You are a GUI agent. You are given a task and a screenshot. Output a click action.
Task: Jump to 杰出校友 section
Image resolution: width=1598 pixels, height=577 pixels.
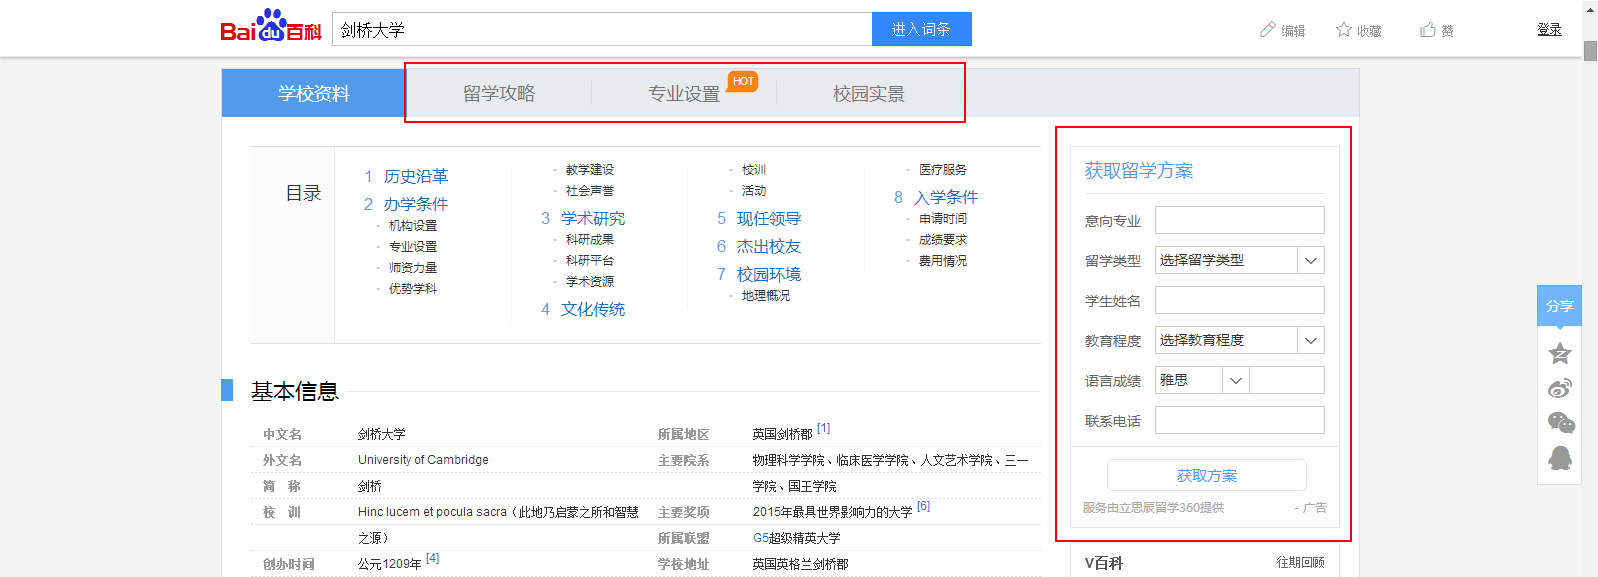[x=769, y=246]
